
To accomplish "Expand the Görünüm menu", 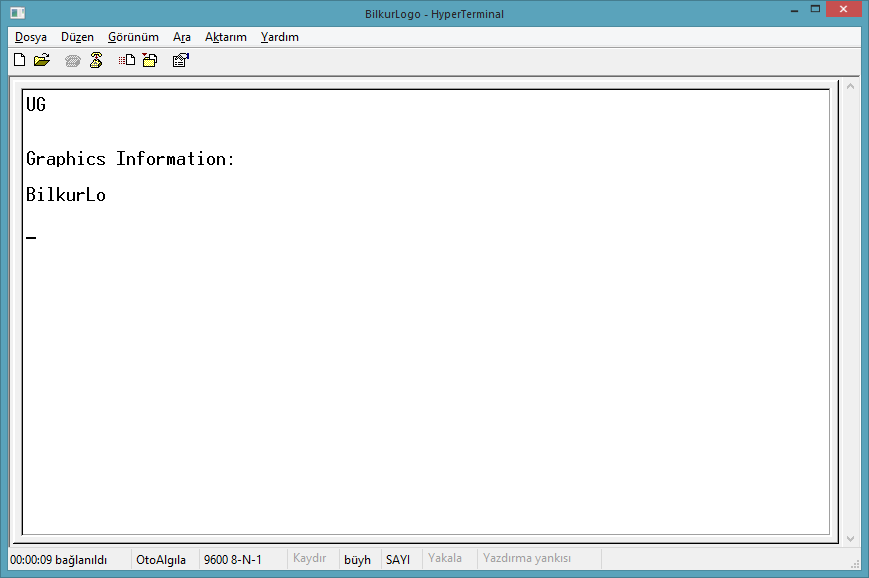I will pos(133,37).
